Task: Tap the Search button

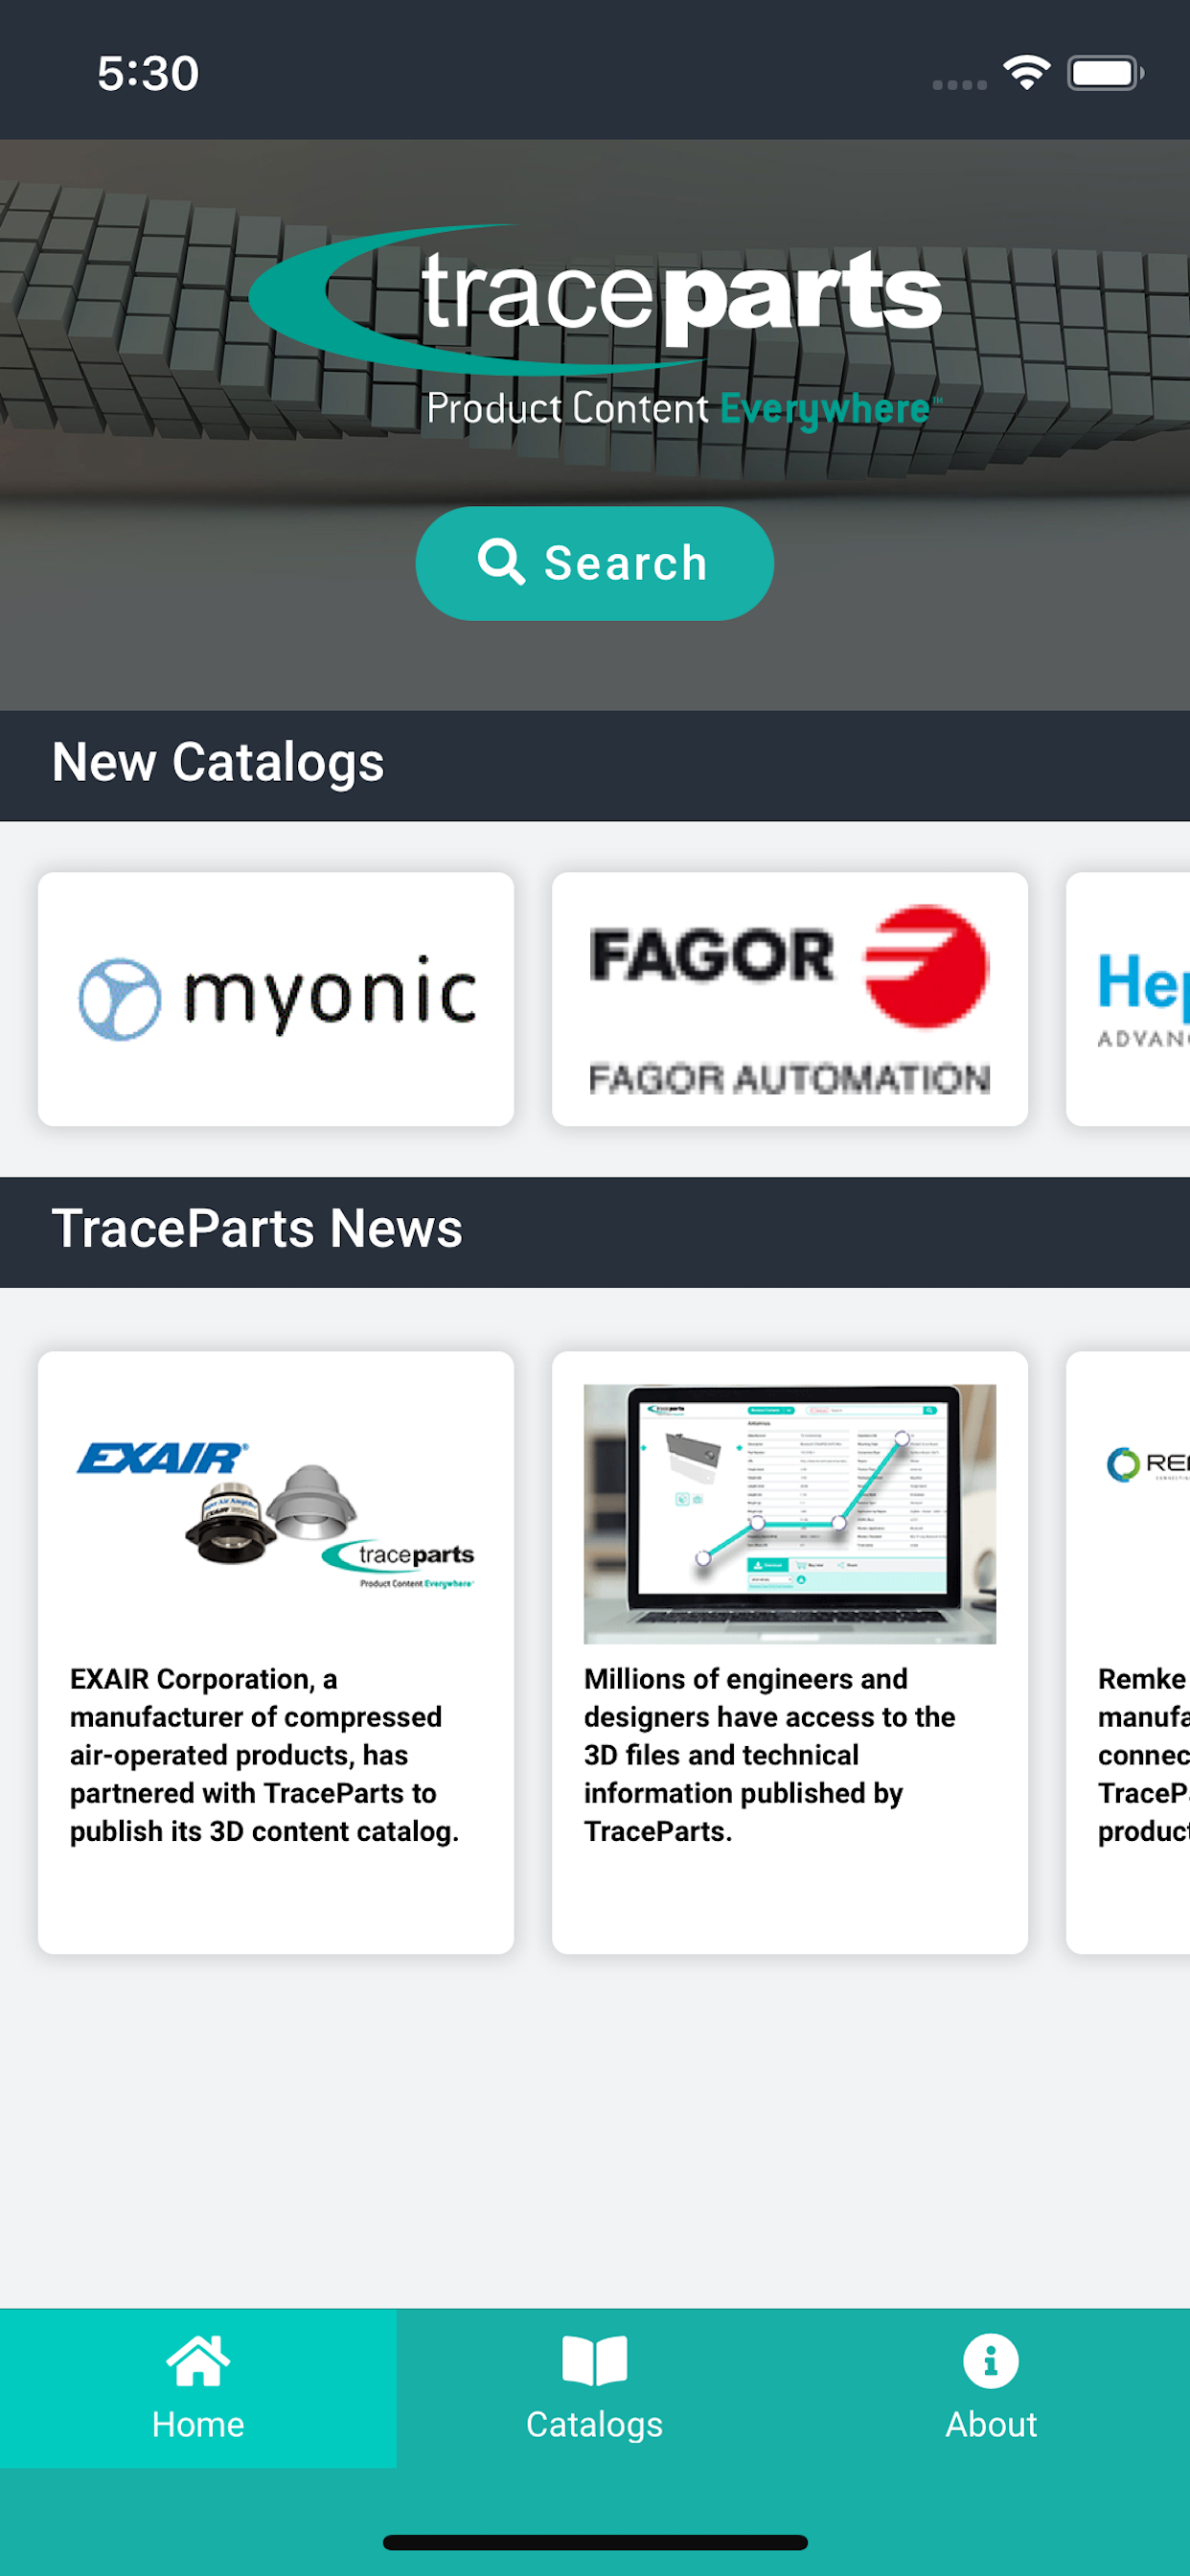Action: [594, 563]
